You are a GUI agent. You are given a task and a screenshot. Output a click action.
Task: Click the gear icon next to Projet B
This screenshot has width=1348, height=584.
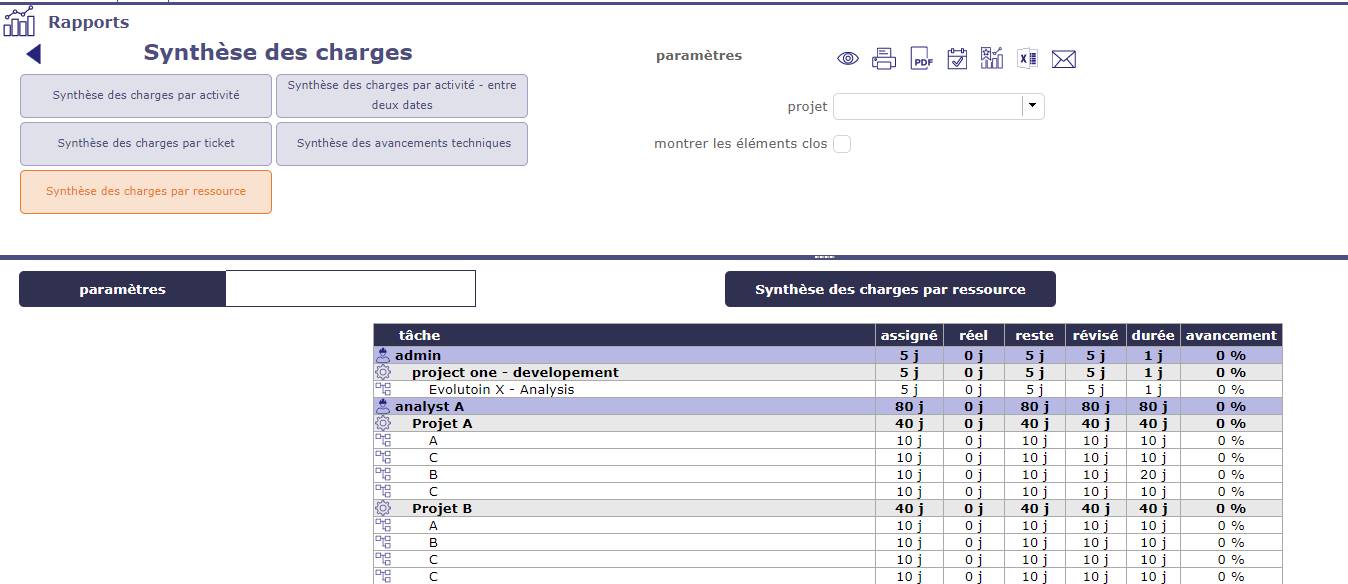(x=382, y=508)
